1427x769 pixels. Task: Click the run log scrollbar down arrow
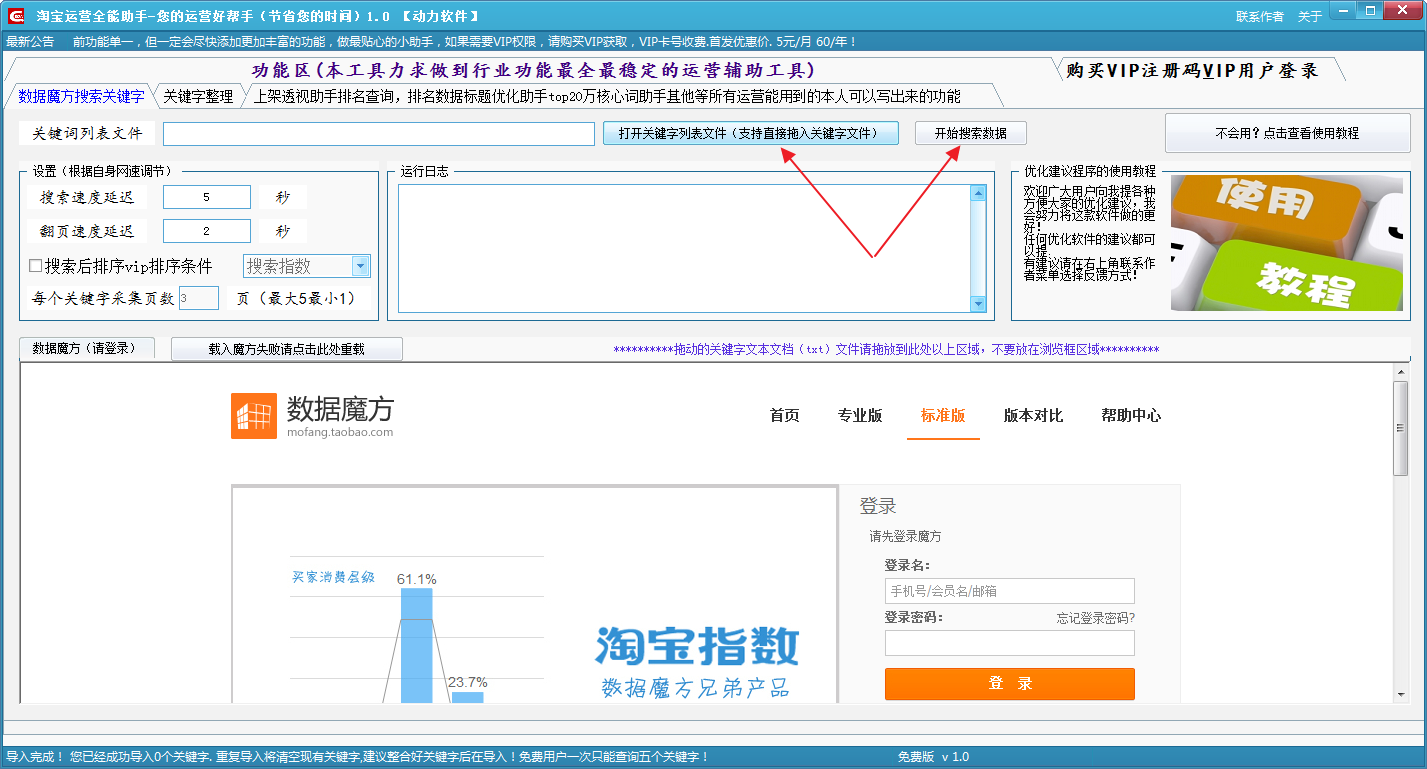[978, 304]
